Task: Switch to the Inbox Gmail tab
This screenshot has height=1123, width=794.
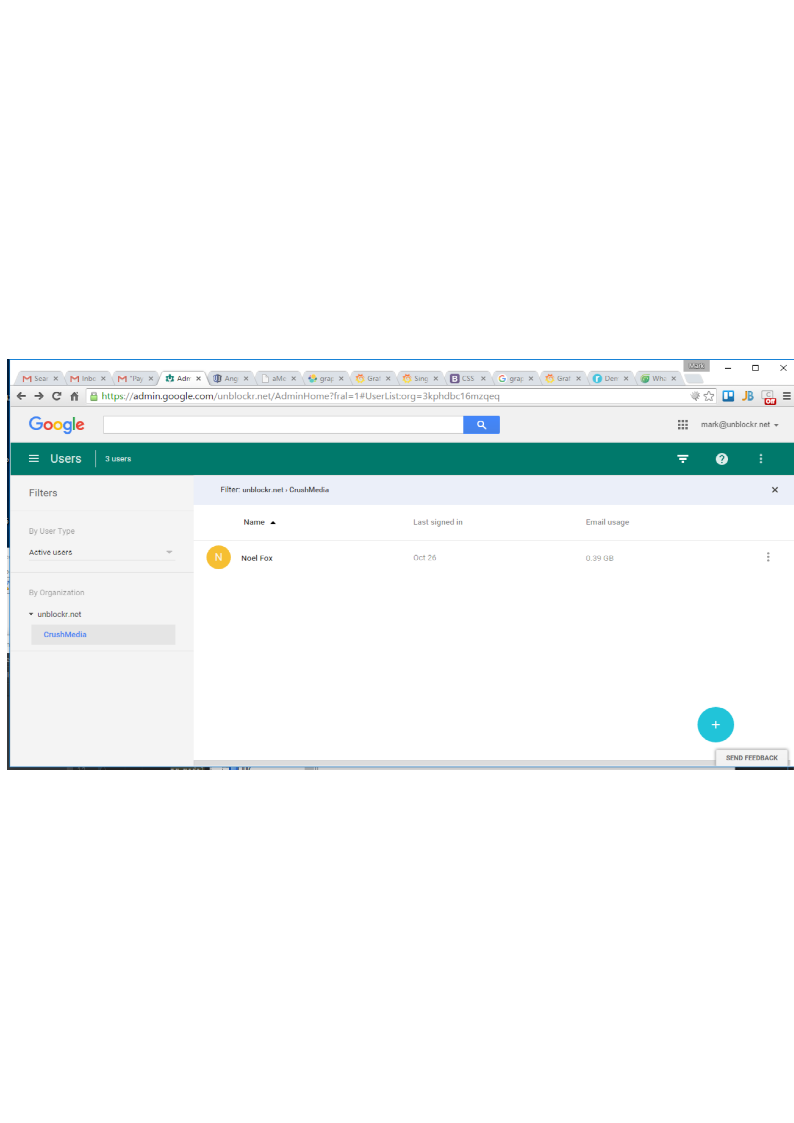Action: [x=87, y=378]
